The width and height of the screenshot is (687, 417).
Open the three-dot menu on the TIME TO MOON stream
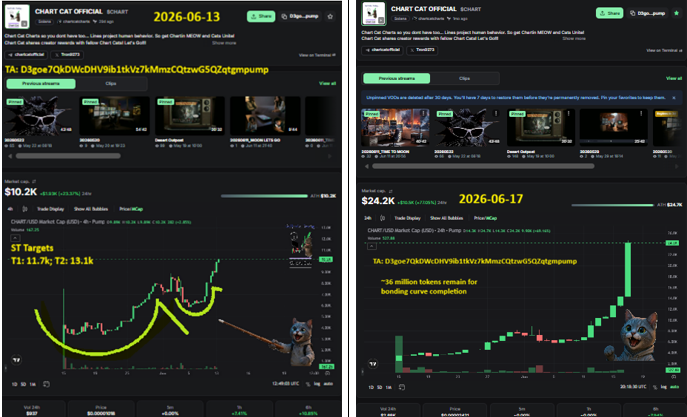424,113
